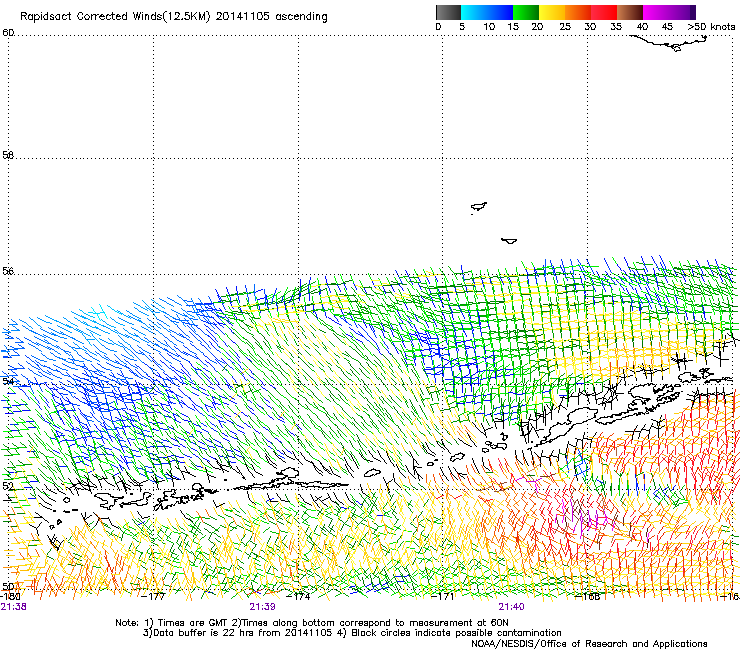This screenshot has height=650, width=740.
Task: Click the coastline outline at the top-right corner
Action: pos(669,43)
